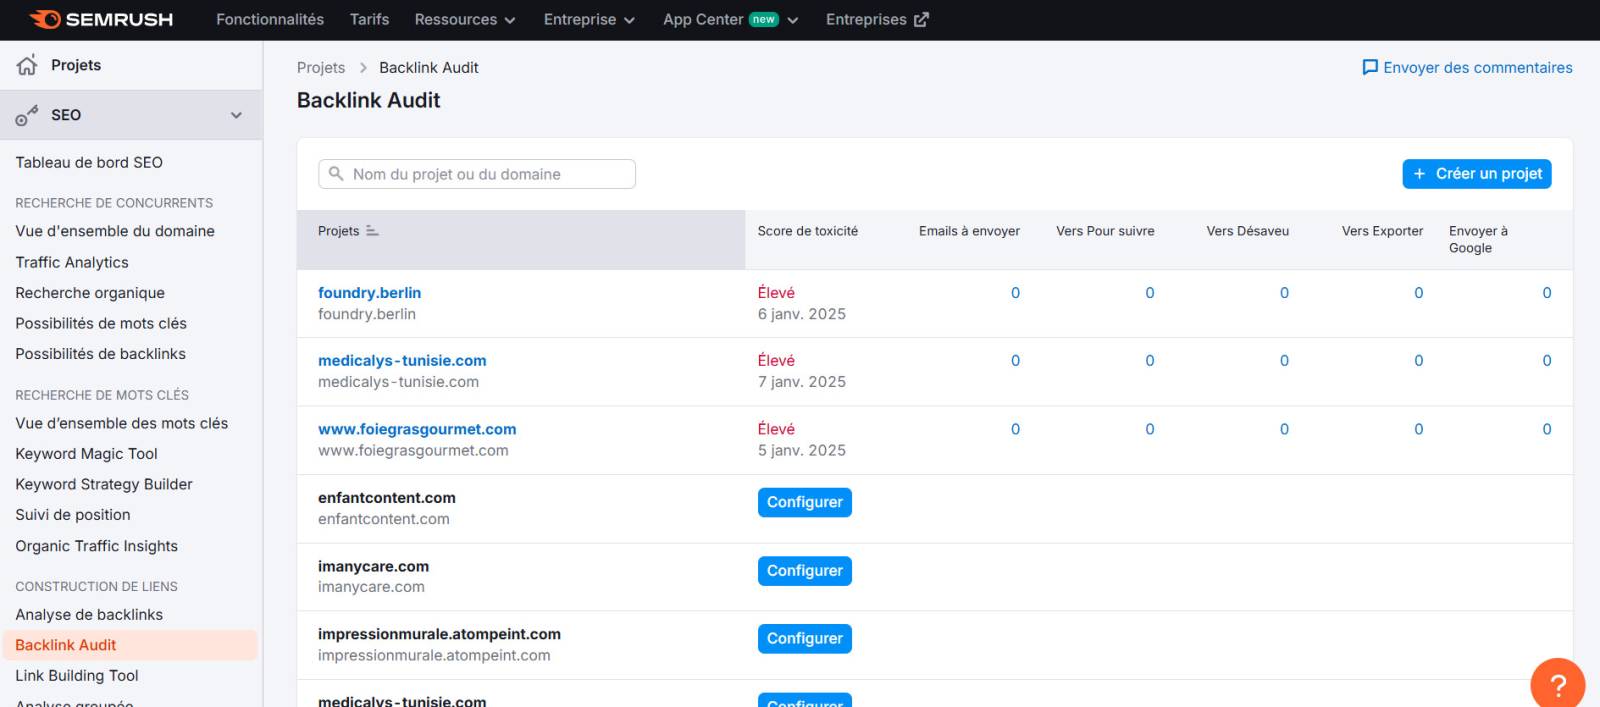Open Possibilités de mots clés
The width and height of the screenshot is (1600, 707).
pyautogui.click(x=101, y=323)
